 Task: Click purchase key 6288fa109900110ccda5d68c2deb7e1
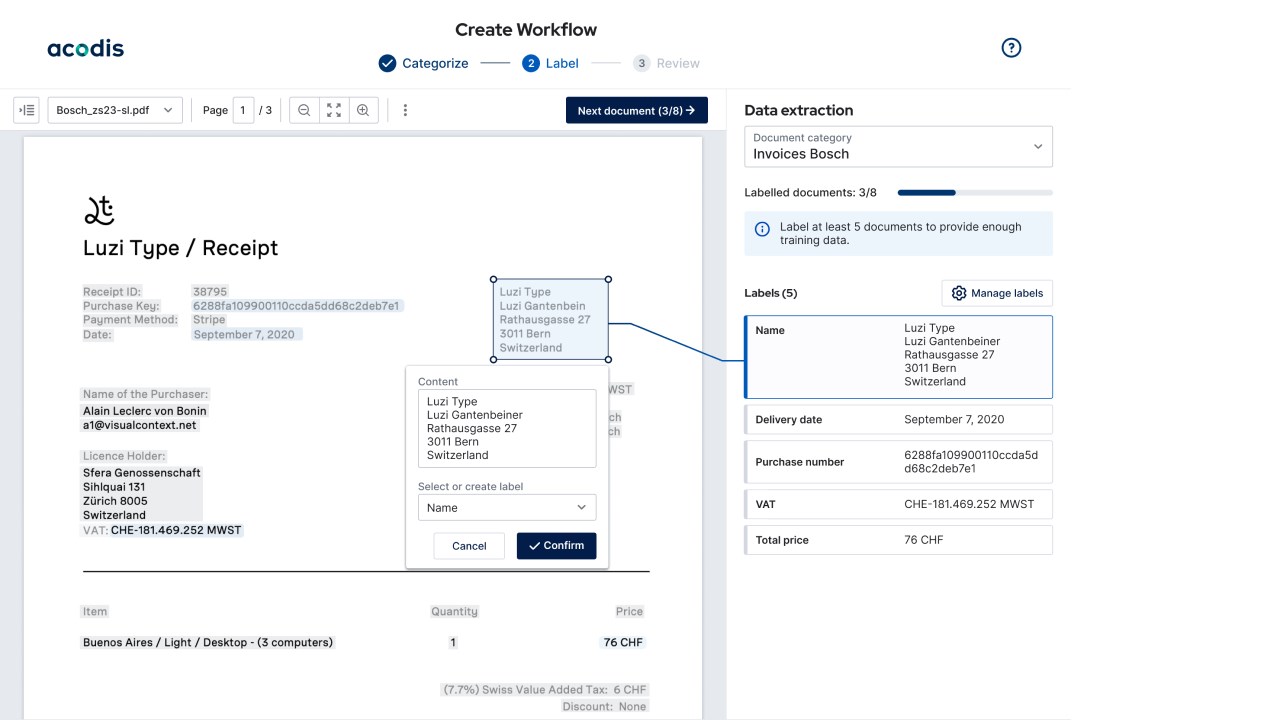click(296, 306)
